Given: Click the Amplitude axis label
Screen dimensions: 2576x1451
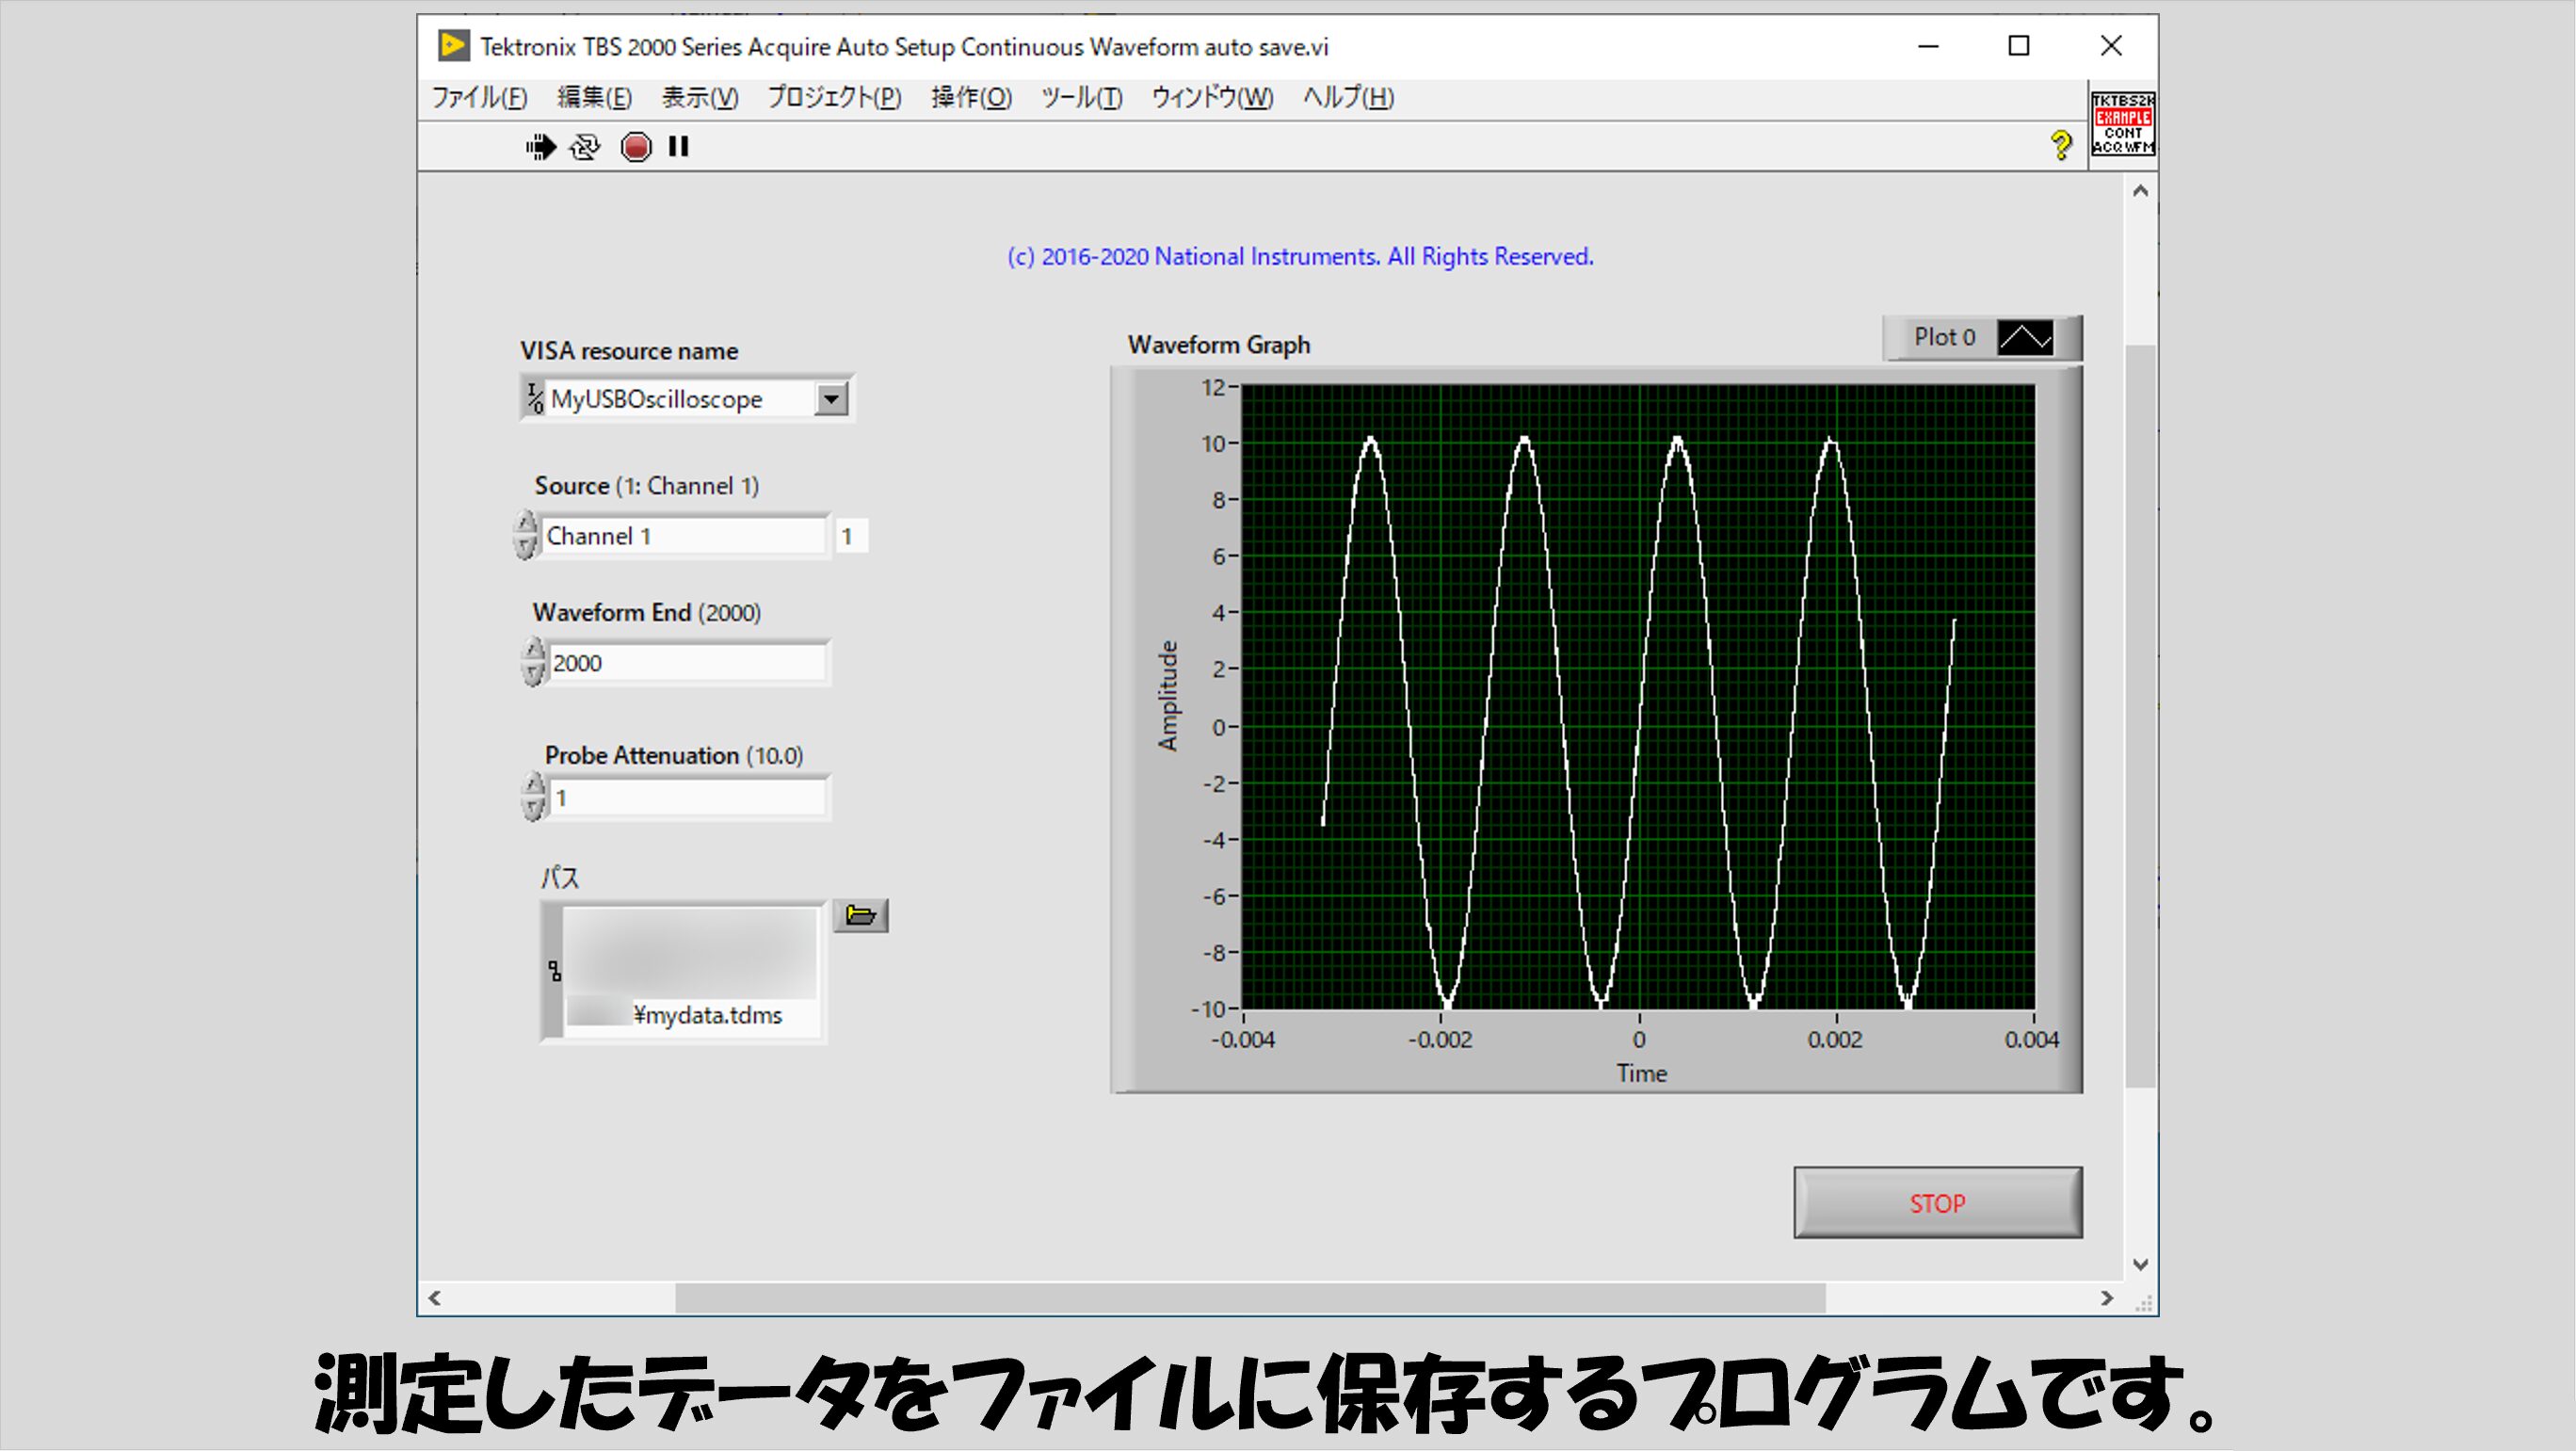Looking at the screenshot, I should pyautogui.click(x=1168, y=696).
